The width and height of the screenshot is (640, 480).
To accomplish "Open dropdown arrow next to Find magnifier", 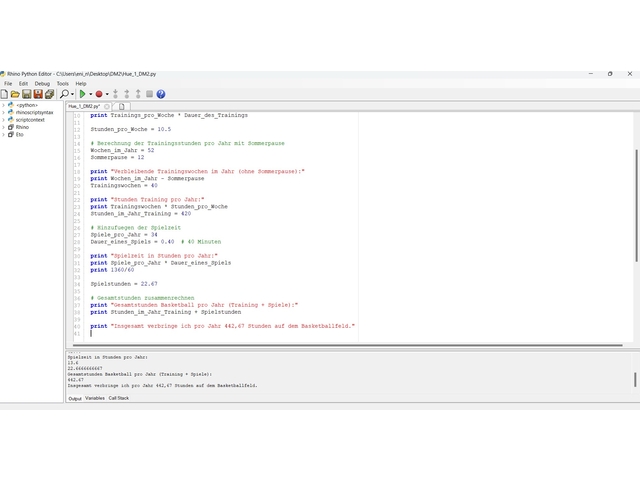I will pos(72,94).
